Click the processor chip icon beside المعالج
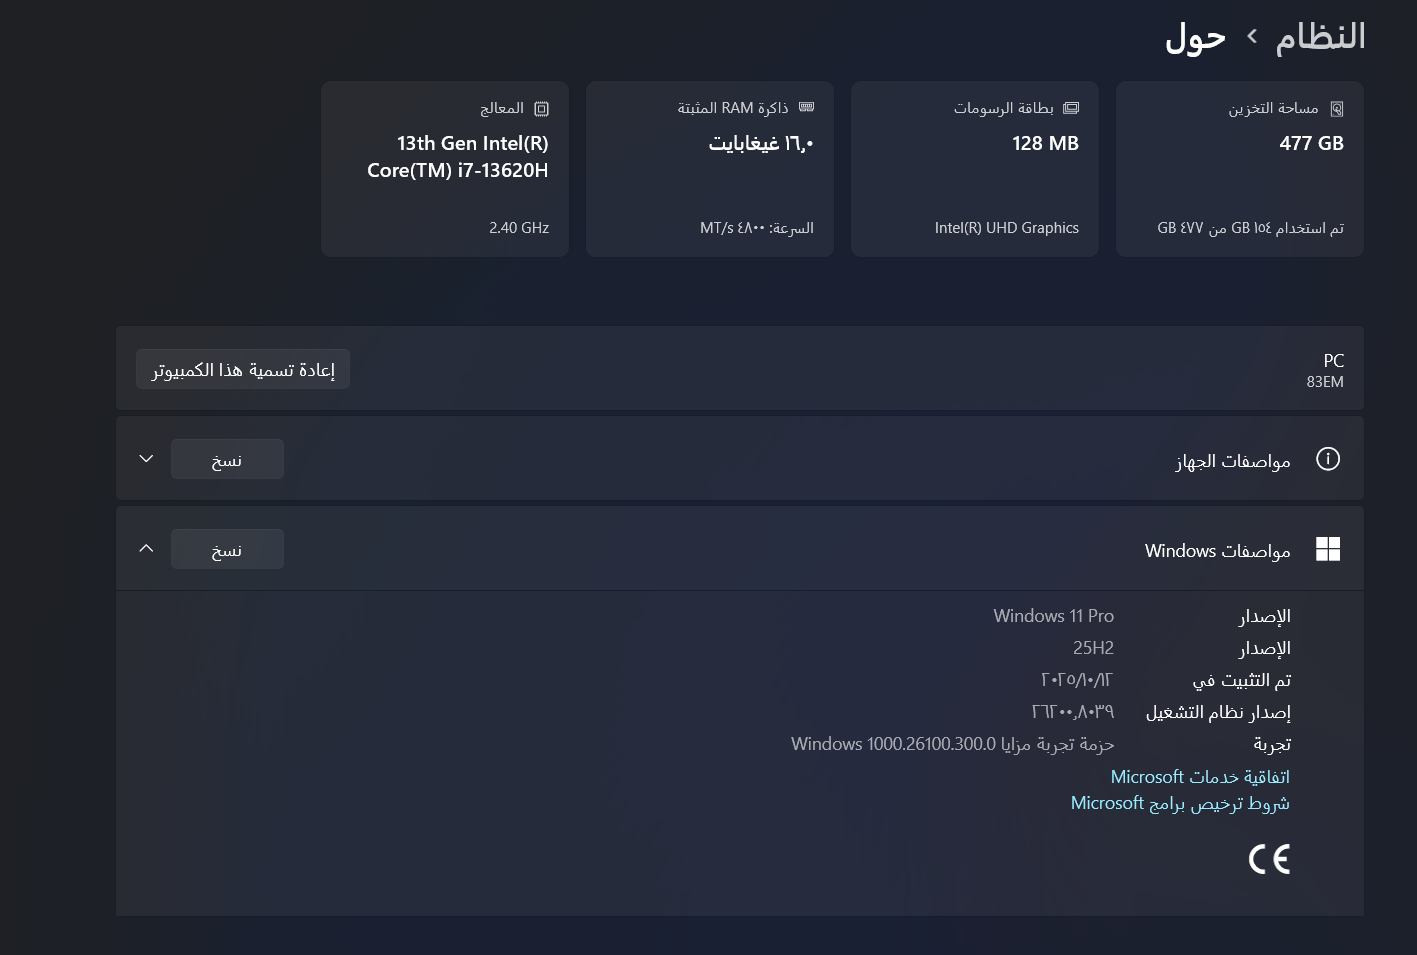1417x955 pixels. point(541,108)
